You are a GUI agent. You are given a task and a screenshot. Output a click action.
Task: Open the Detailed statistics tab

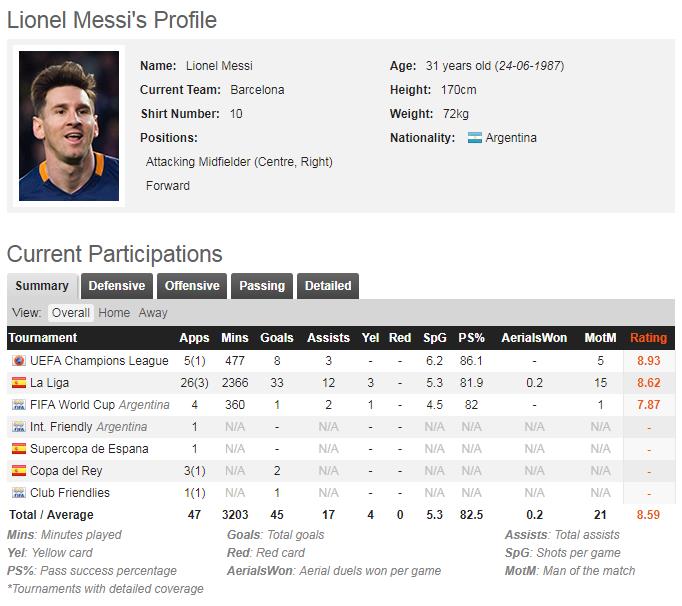tap(328, 286)
